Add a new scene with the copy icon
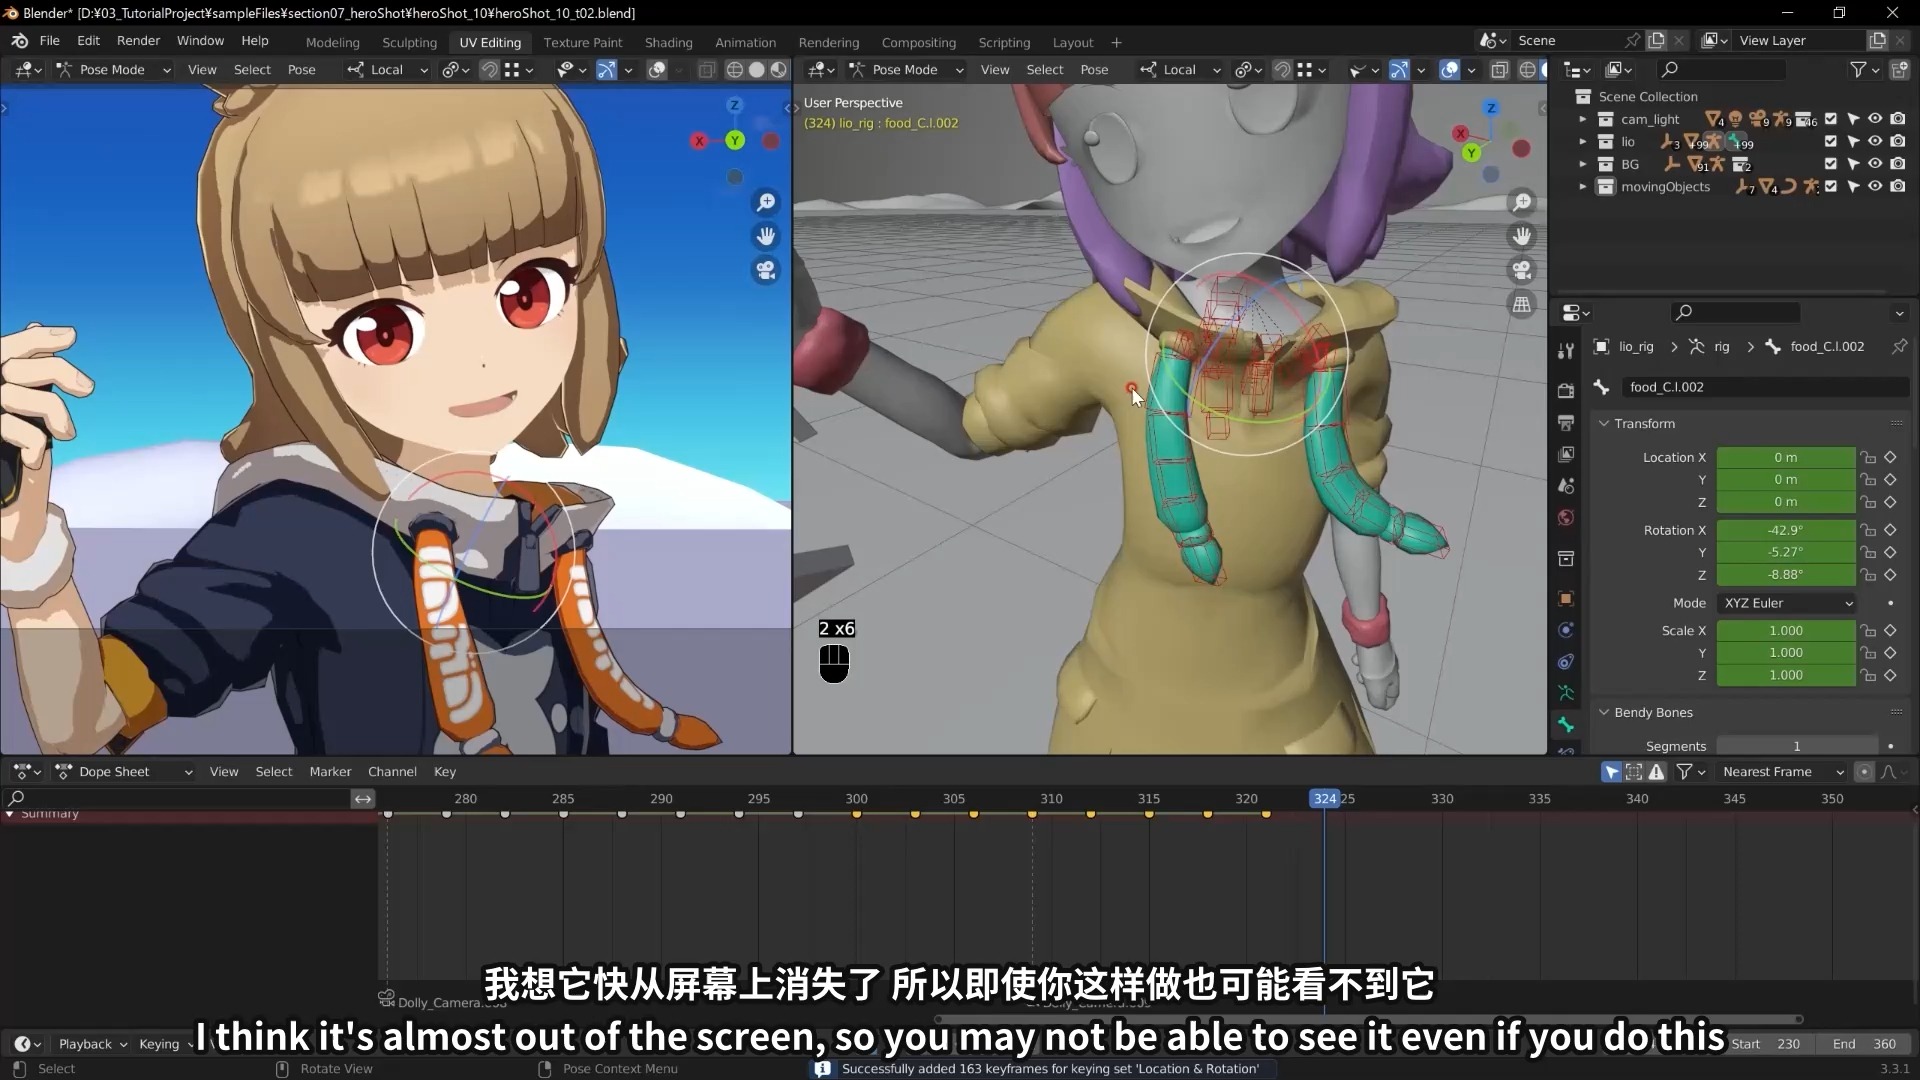 point(1657,40)
